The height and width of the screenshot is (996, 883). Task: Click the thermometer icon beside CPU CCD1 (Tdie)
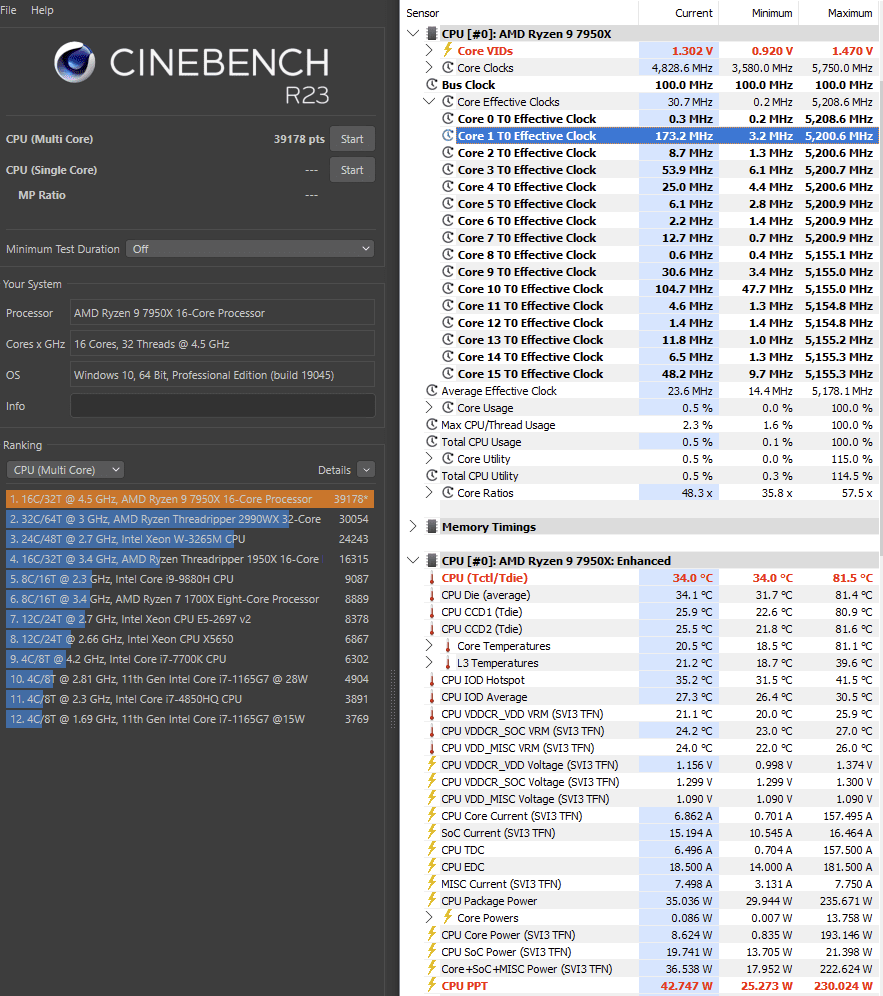[x=432, y=612]
